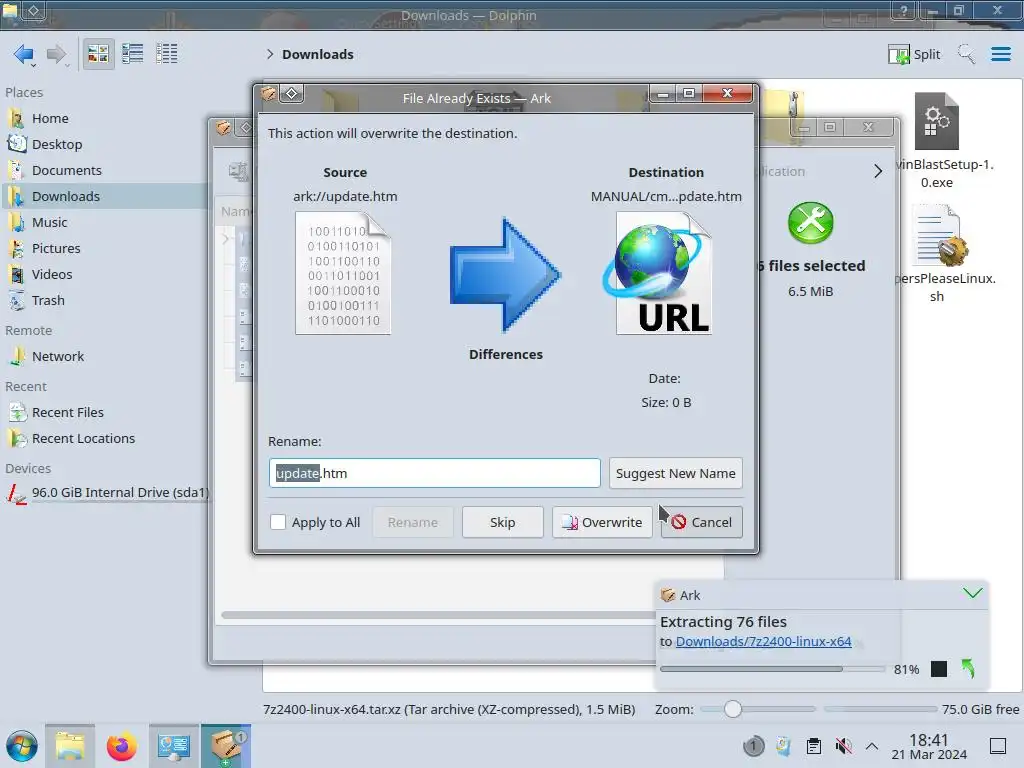Stop the Ark extraction job
Screen dimensions: 1024x768
click(938, 669)
